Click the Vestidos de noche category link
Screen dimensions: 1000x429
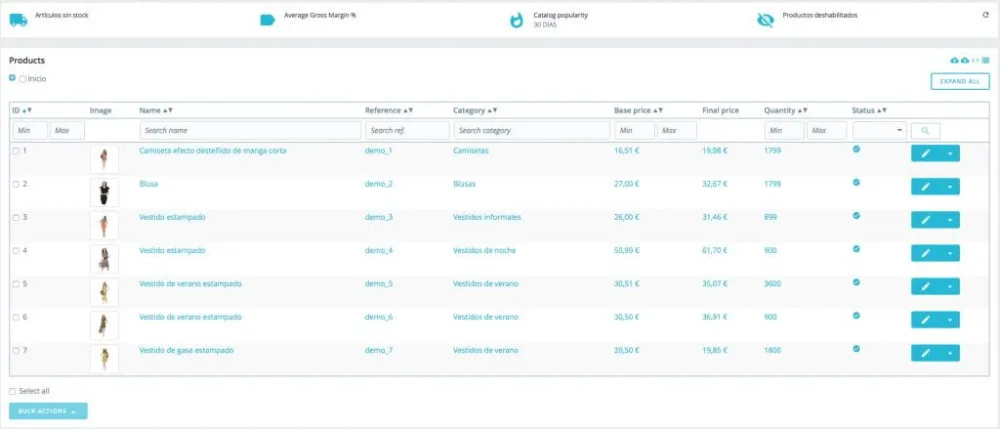pos(485,251)
